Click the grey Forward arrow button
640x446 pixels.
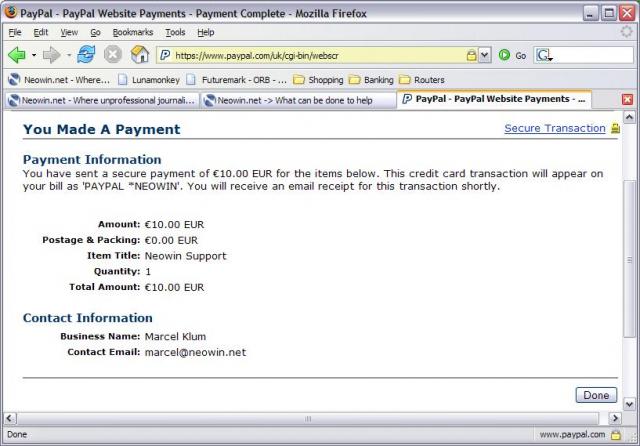point(52,55)
